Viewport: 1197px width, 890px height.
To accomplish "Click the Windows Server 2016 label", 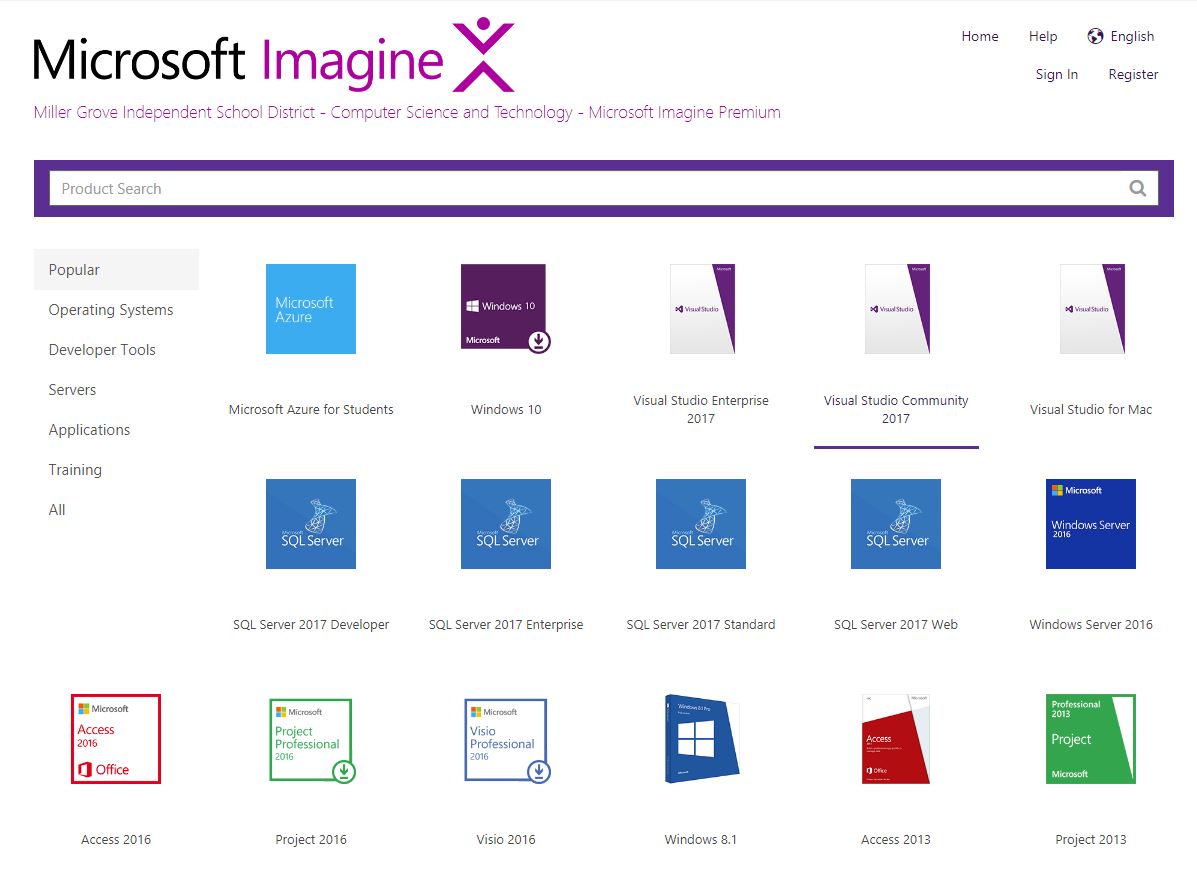I will 1091,624.
